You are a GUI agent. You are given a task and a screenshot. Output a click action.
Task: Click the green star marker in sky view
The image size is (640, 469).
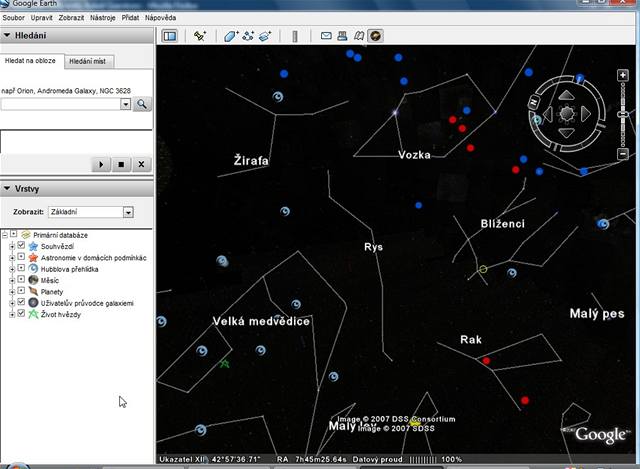(x=224, y=363)
